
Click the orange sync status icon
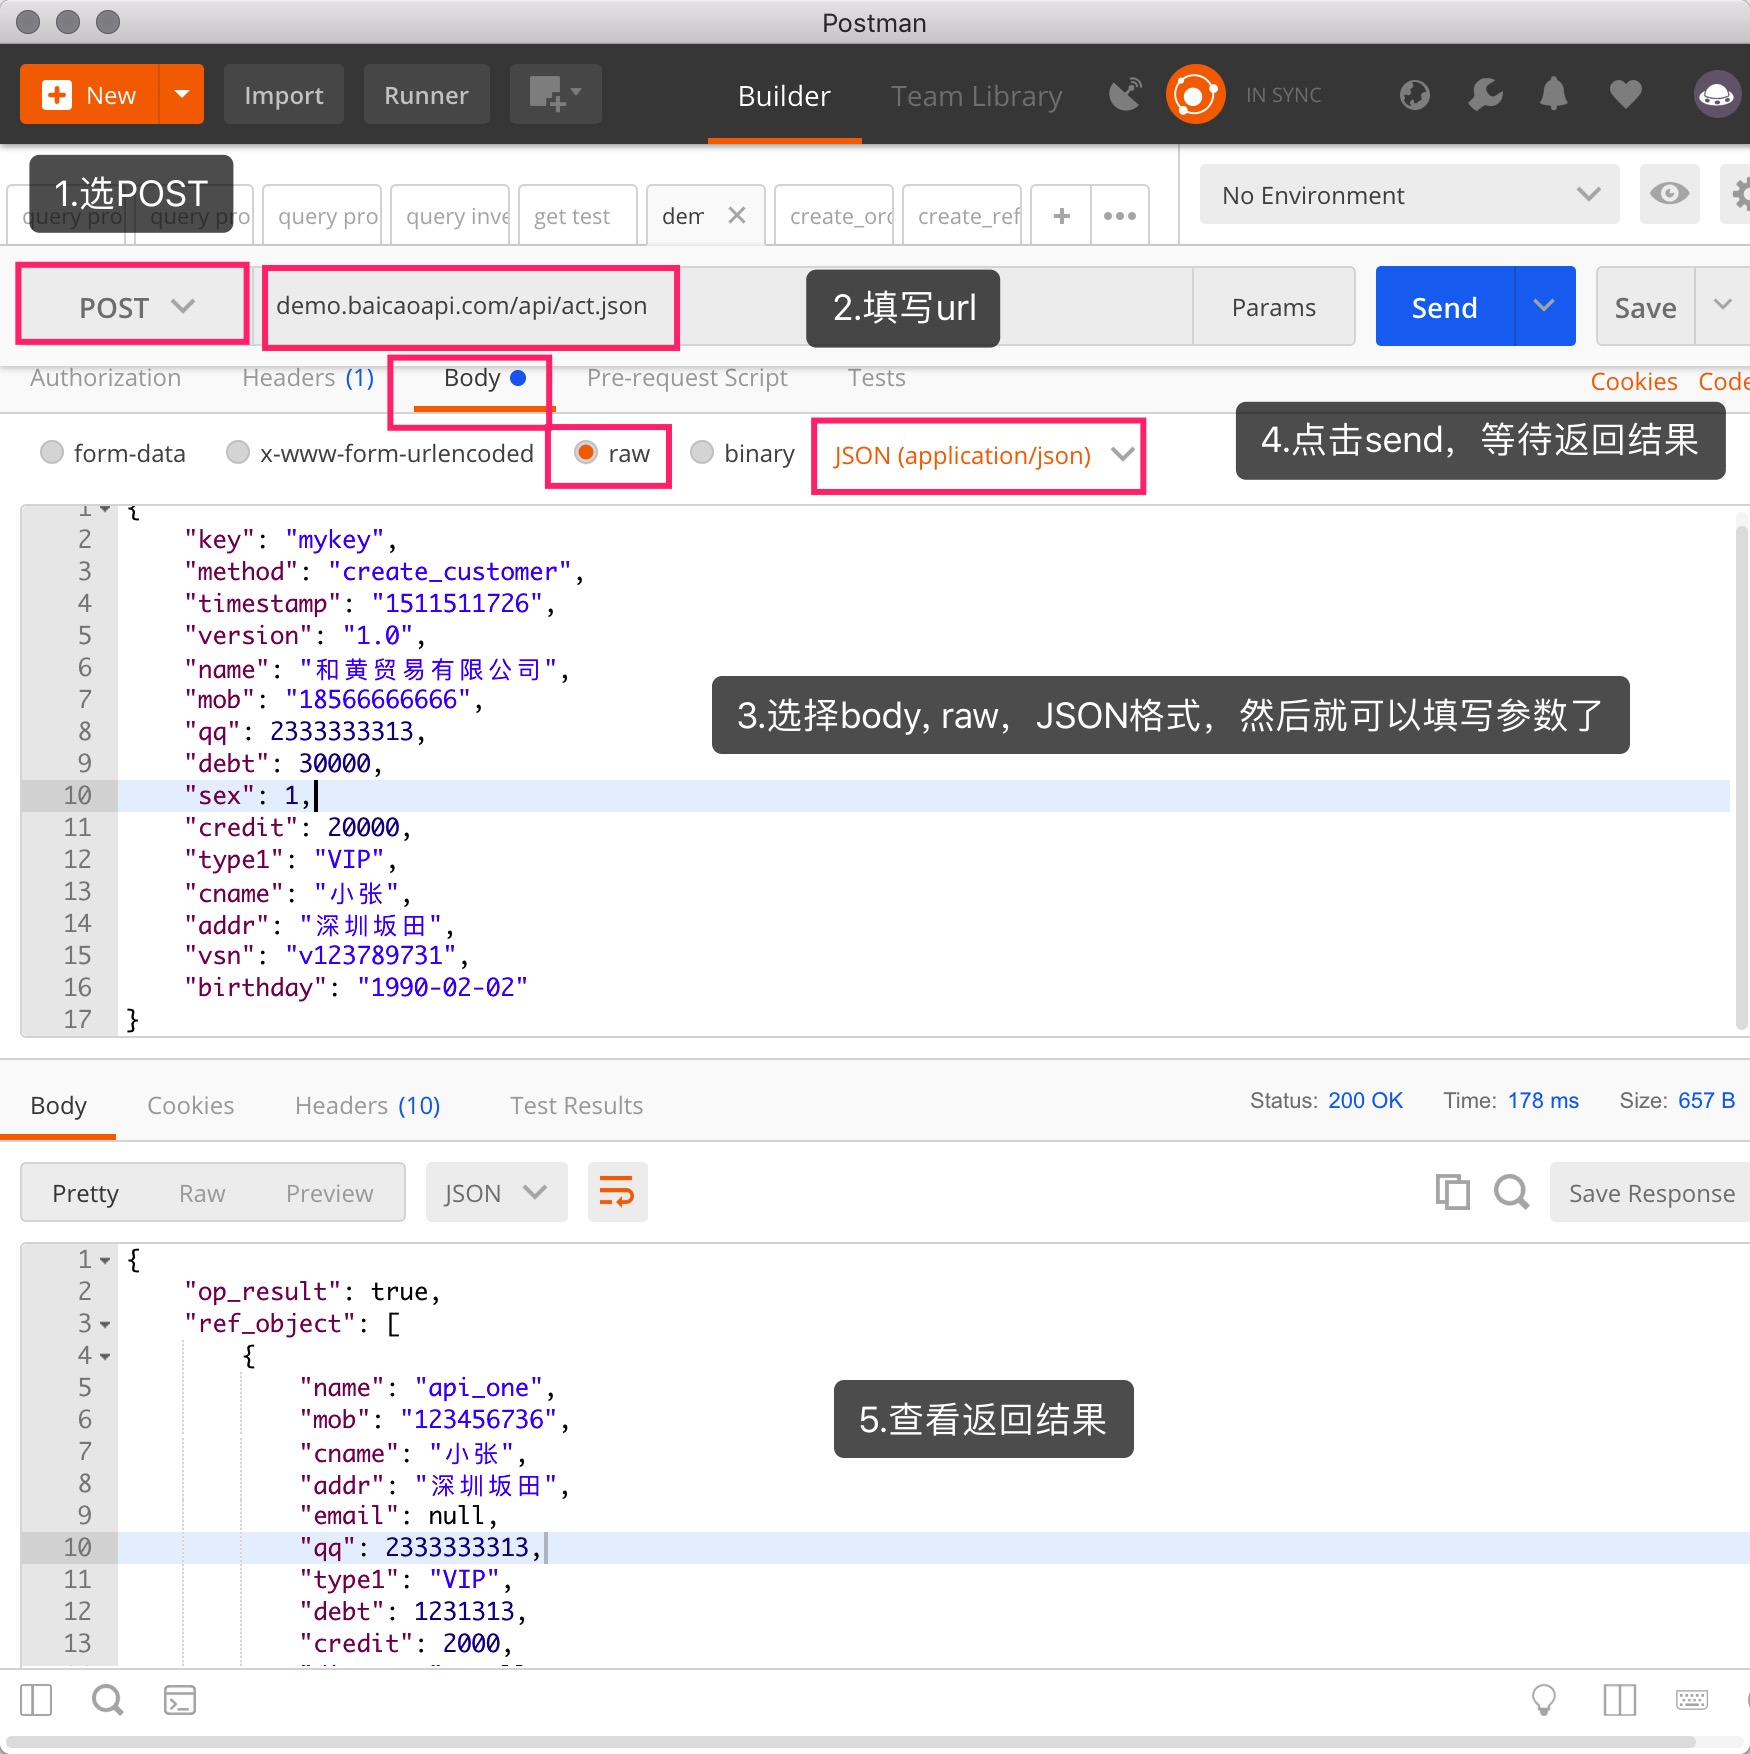[1195, 95]
